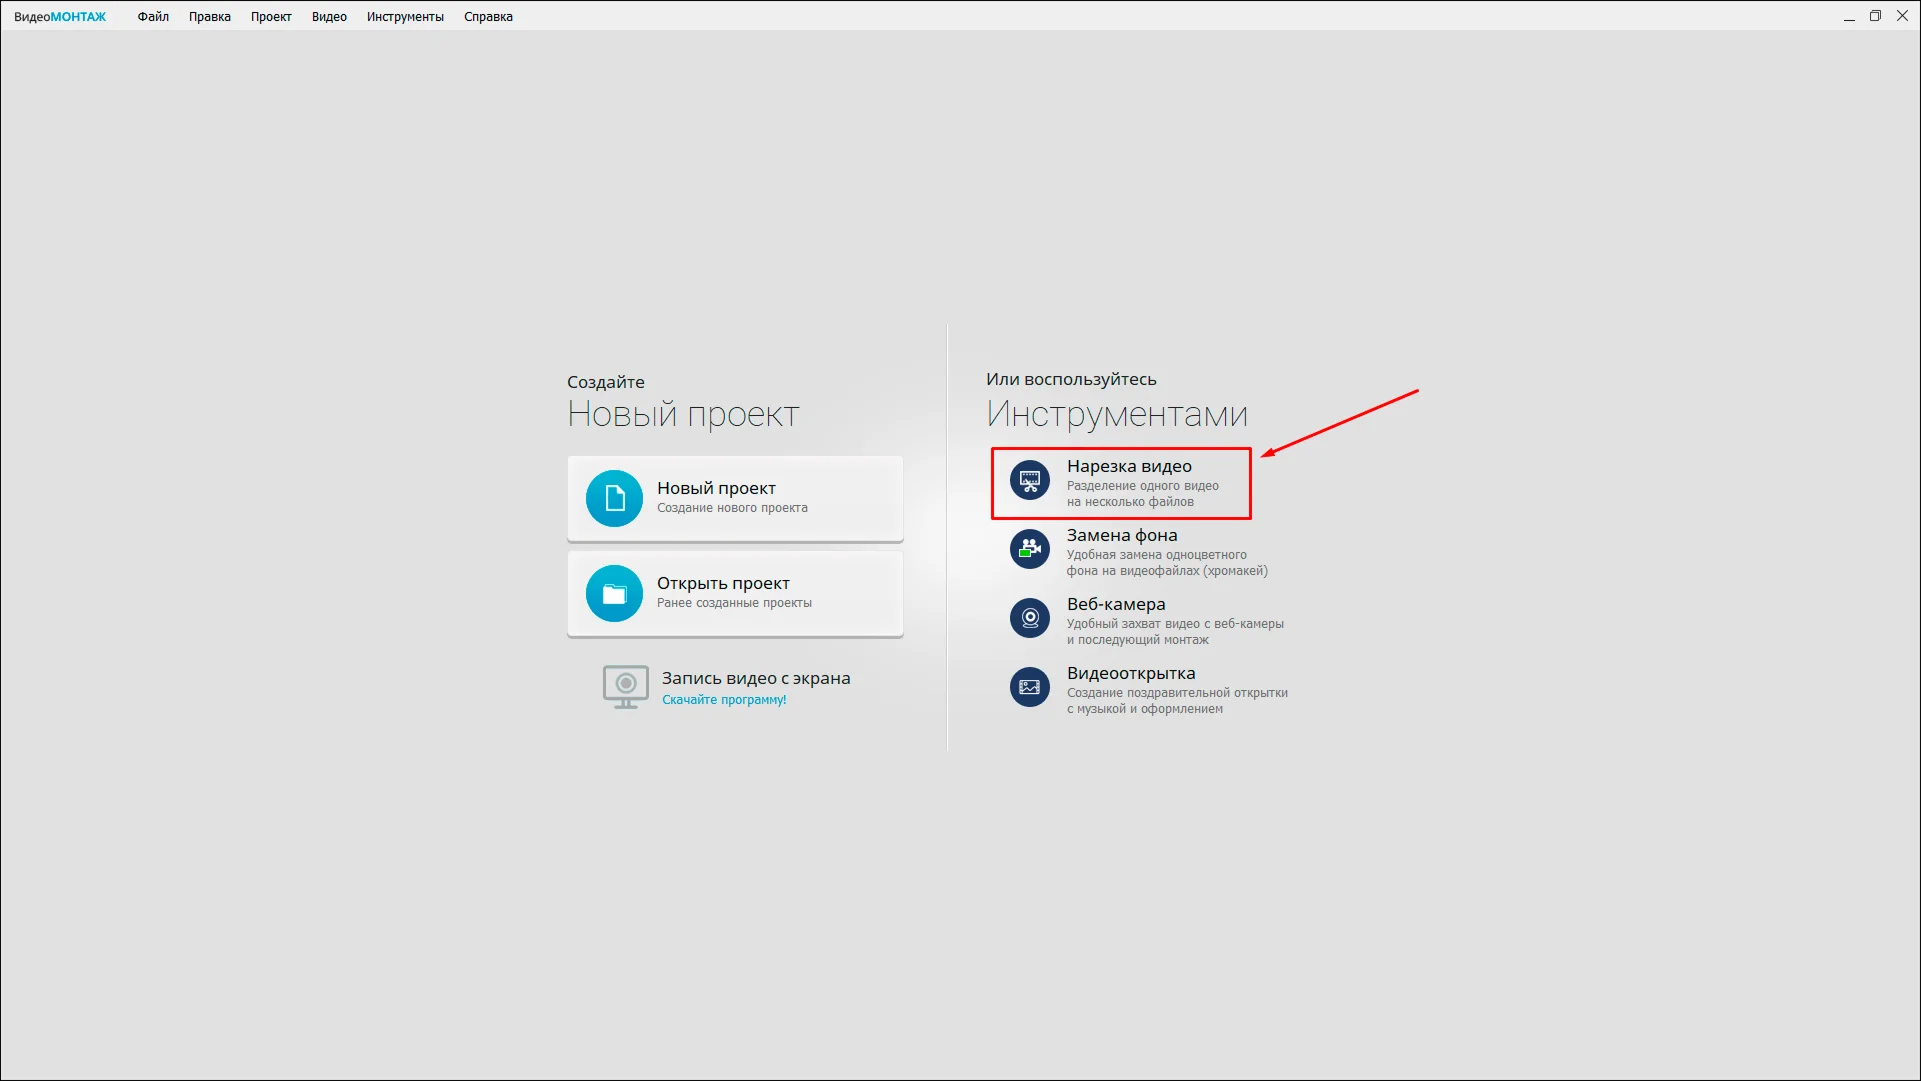
Task: Click the Новый проект document icon
Action: (x=614, y=498)
